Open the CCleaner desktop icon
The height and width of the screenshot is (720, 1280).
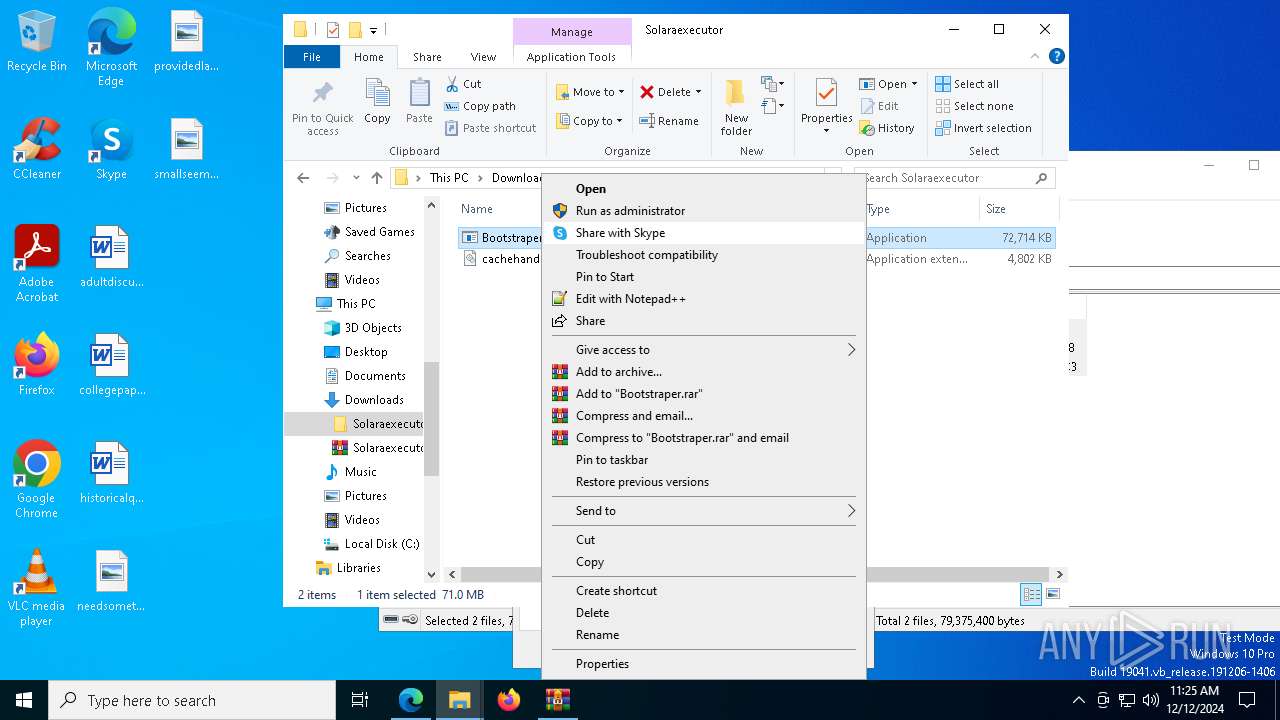point(37,150)
